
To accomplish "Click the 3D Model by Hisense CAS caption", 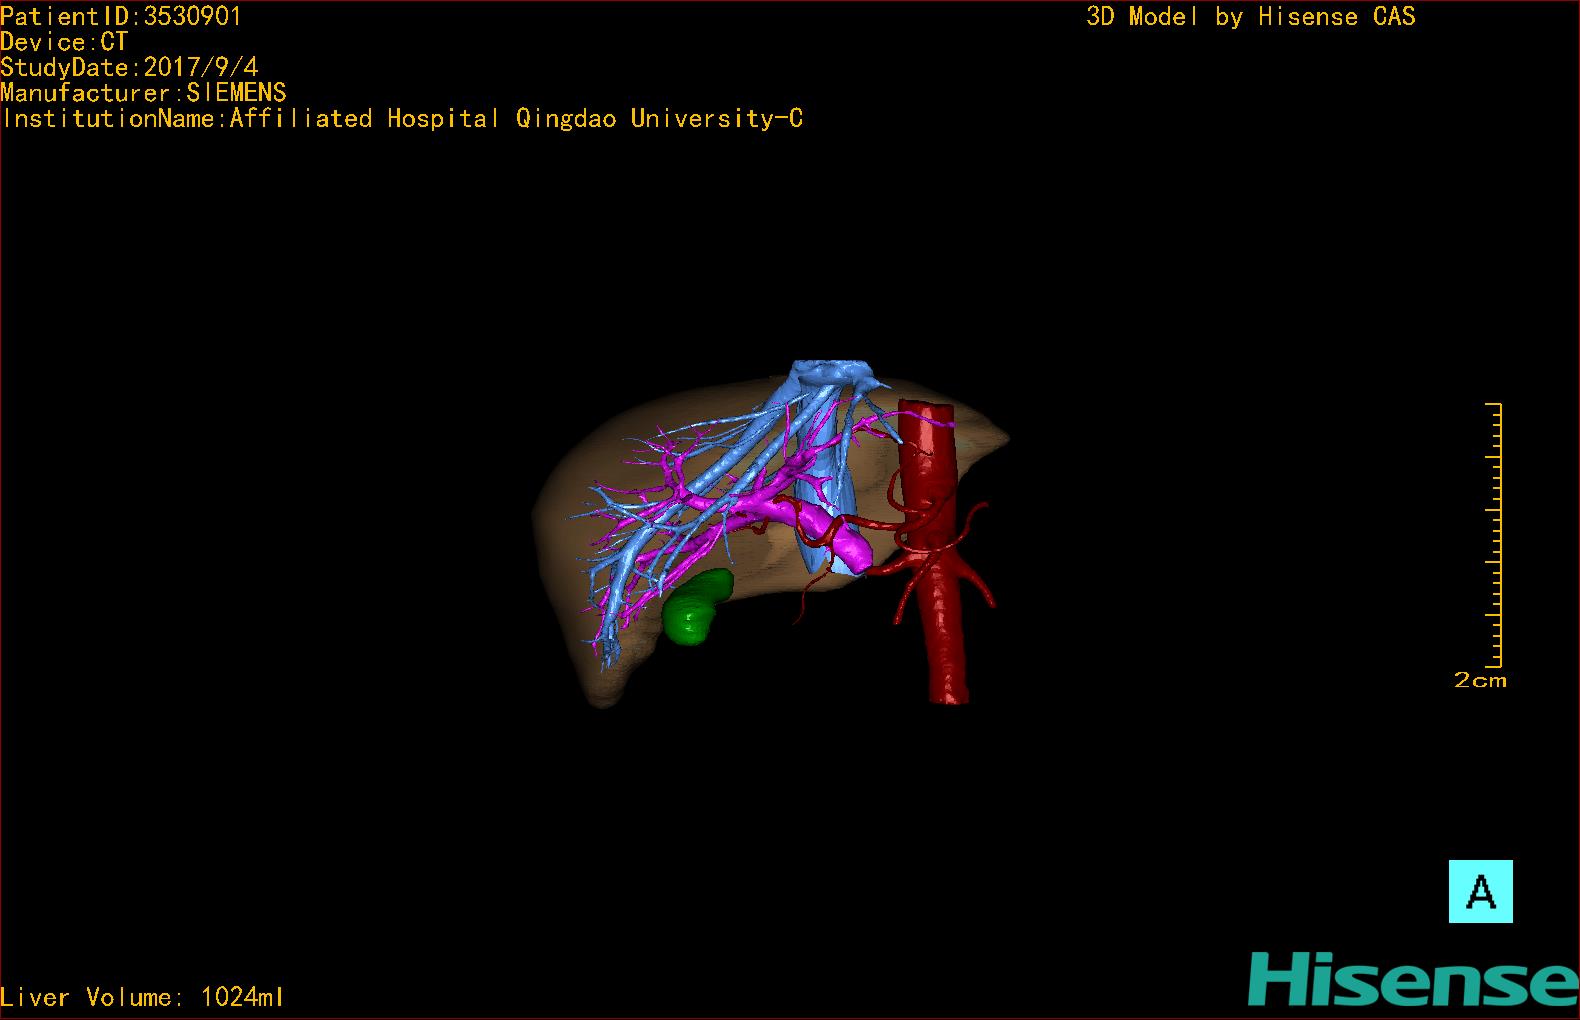I will (1251, 16).
